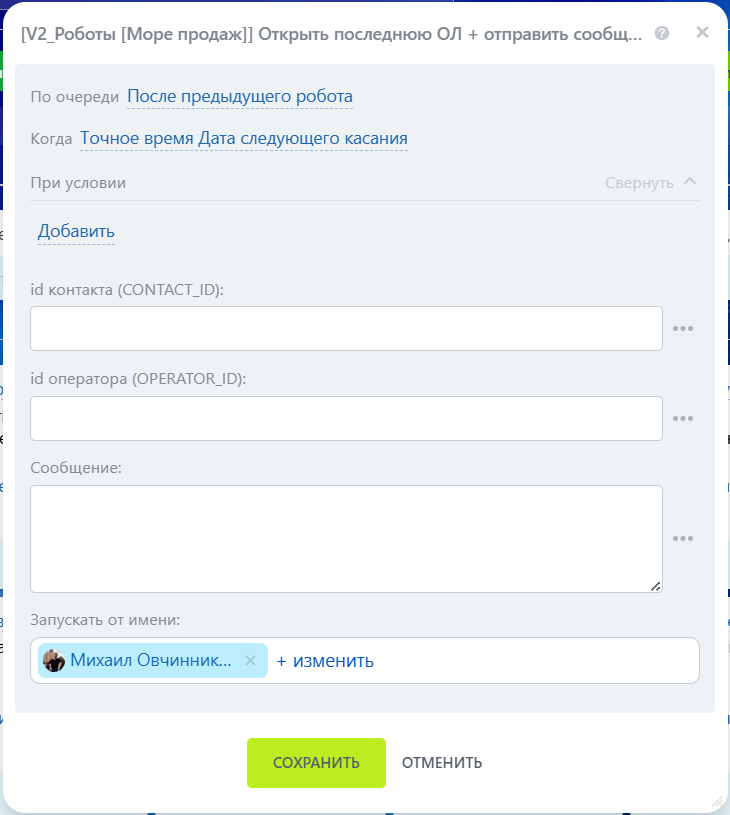
Task: Click the chevron arrow beside Свернуть
Action: [x=690, y=182]
